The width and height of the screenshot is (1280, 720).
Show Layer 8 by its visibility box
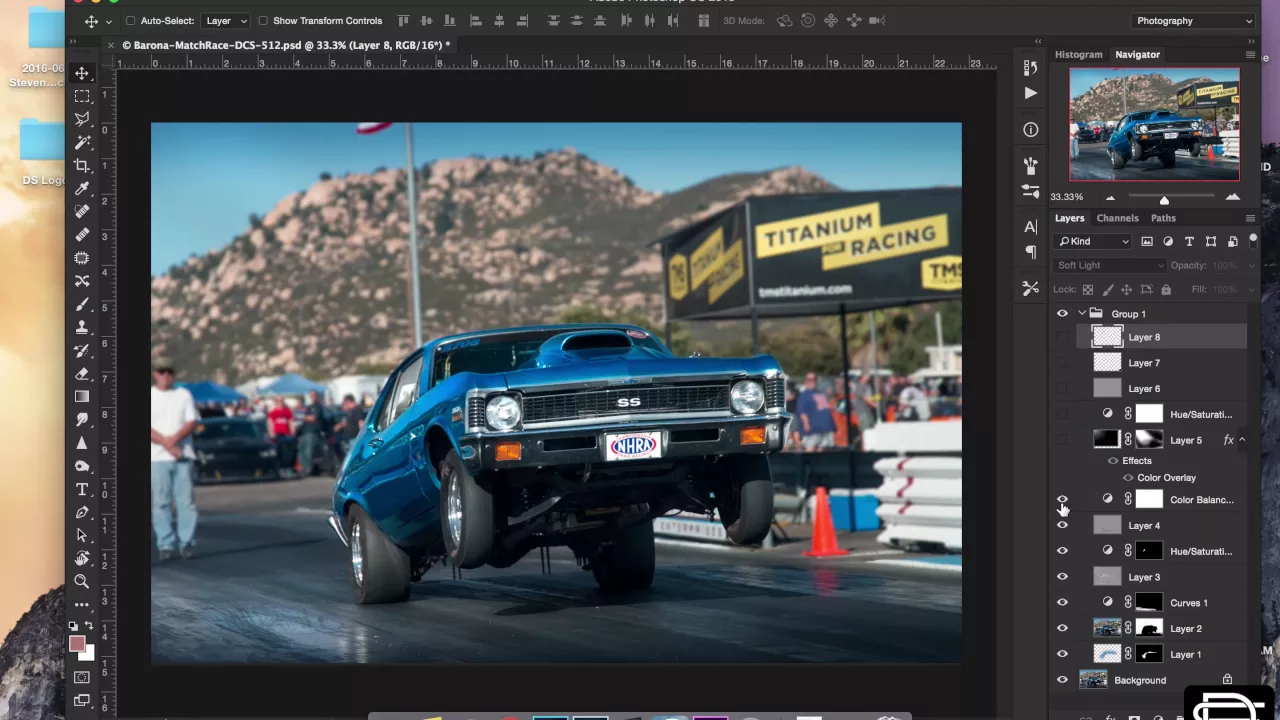pyautogui.click(x=1062, y=338)
